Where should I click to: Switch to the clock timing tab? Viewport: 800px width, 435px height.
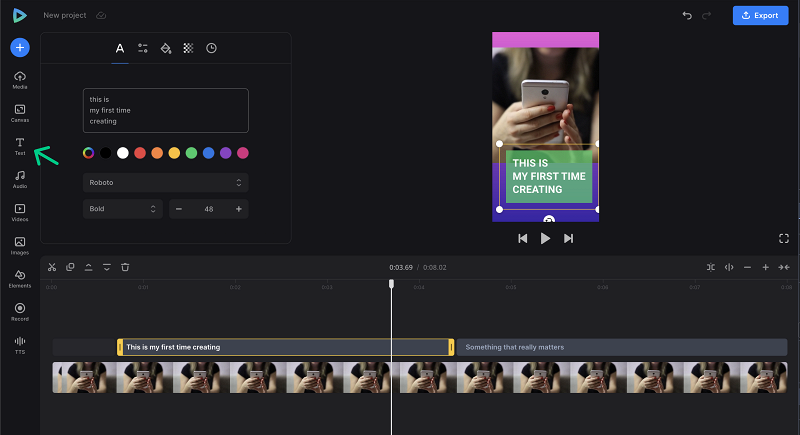tap(211, 48)
